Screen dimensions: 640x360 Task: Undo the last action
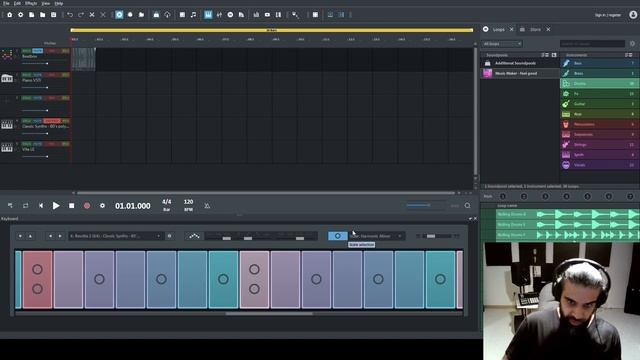point(70,15)
